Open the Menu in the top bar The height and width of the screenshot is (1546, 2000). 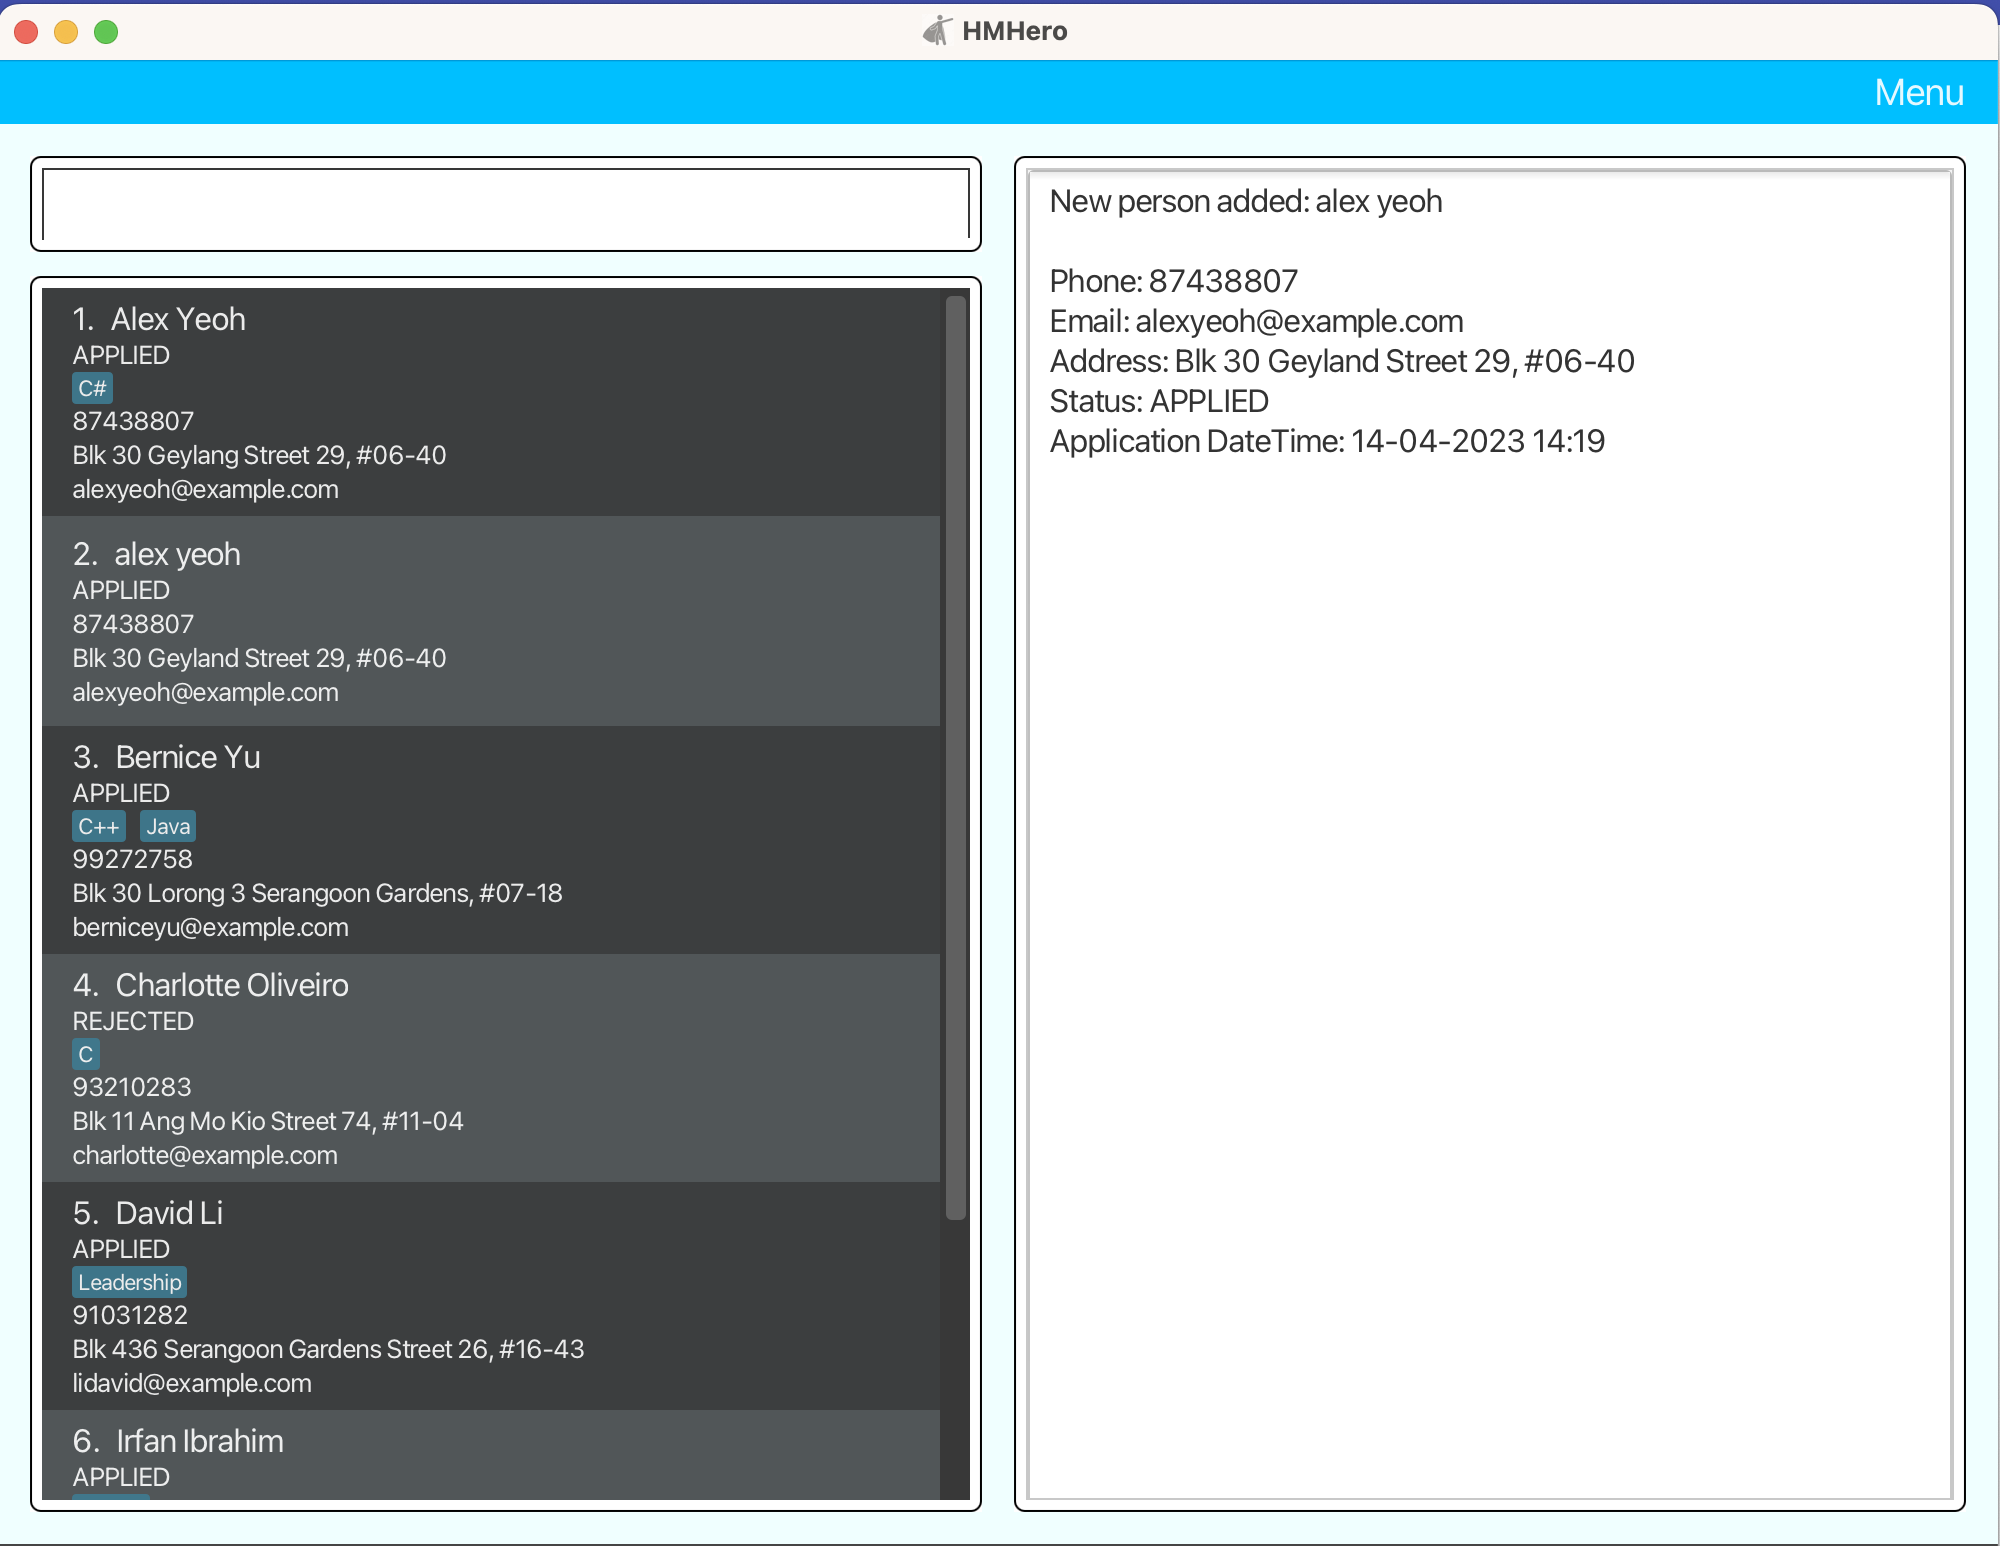click(x=1918, y=92)
